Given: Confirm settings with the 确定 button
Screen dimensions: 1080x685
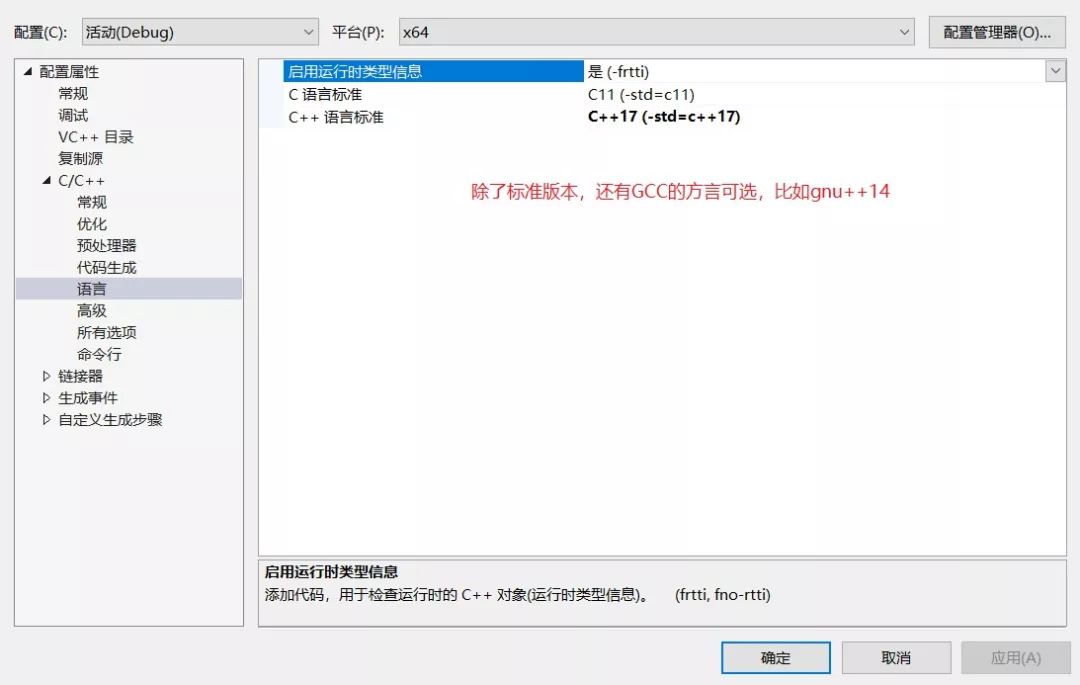Looking at the screenshot, I should (777, 657).
